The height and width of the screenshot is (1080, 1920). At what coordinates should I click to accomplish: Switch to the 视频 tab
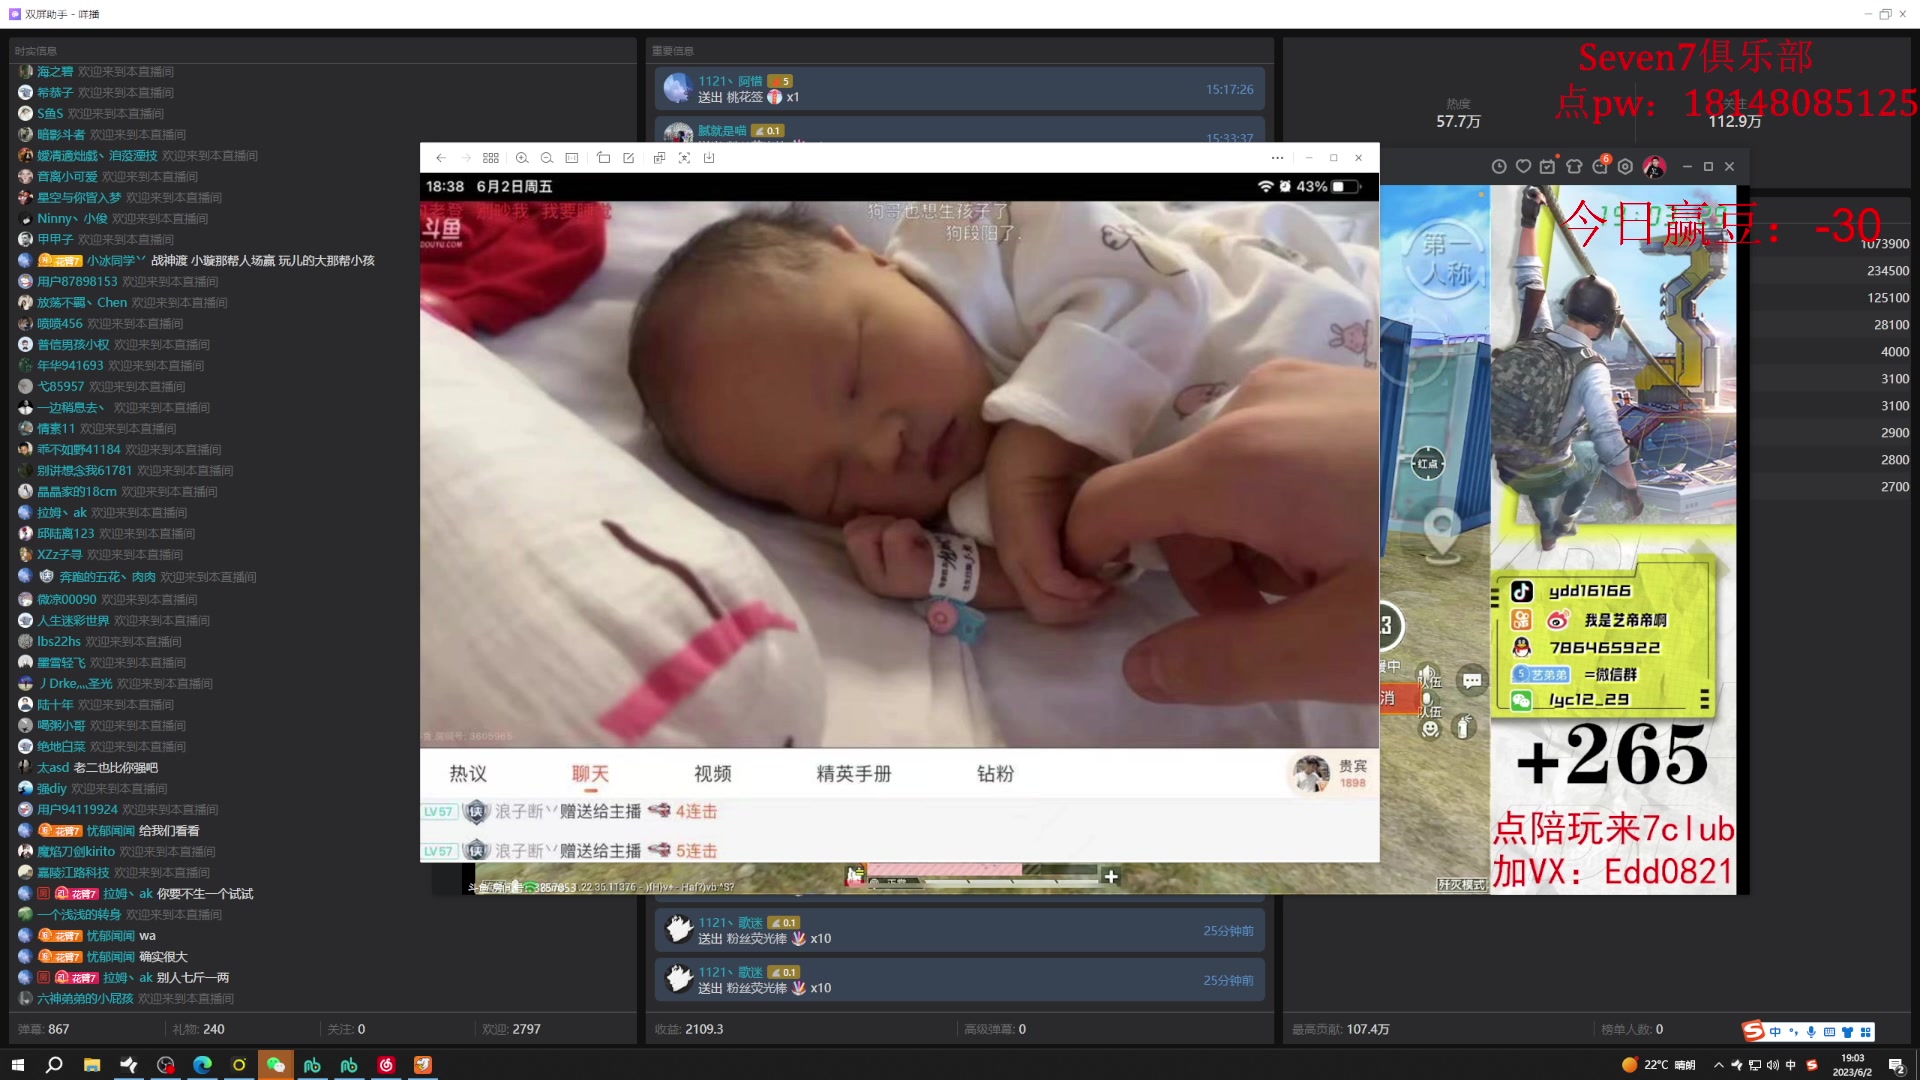tap(711, 773)
